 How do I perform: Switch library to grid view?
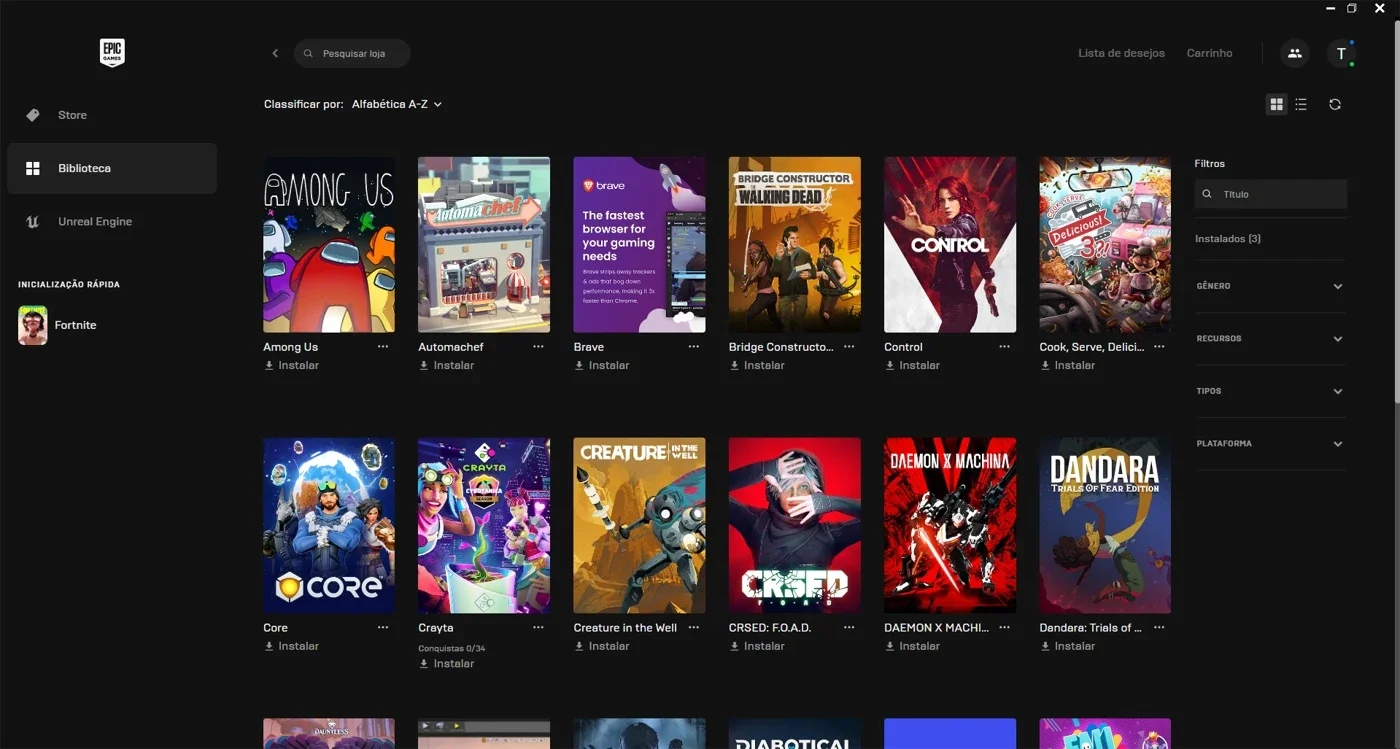point(1276,104)
